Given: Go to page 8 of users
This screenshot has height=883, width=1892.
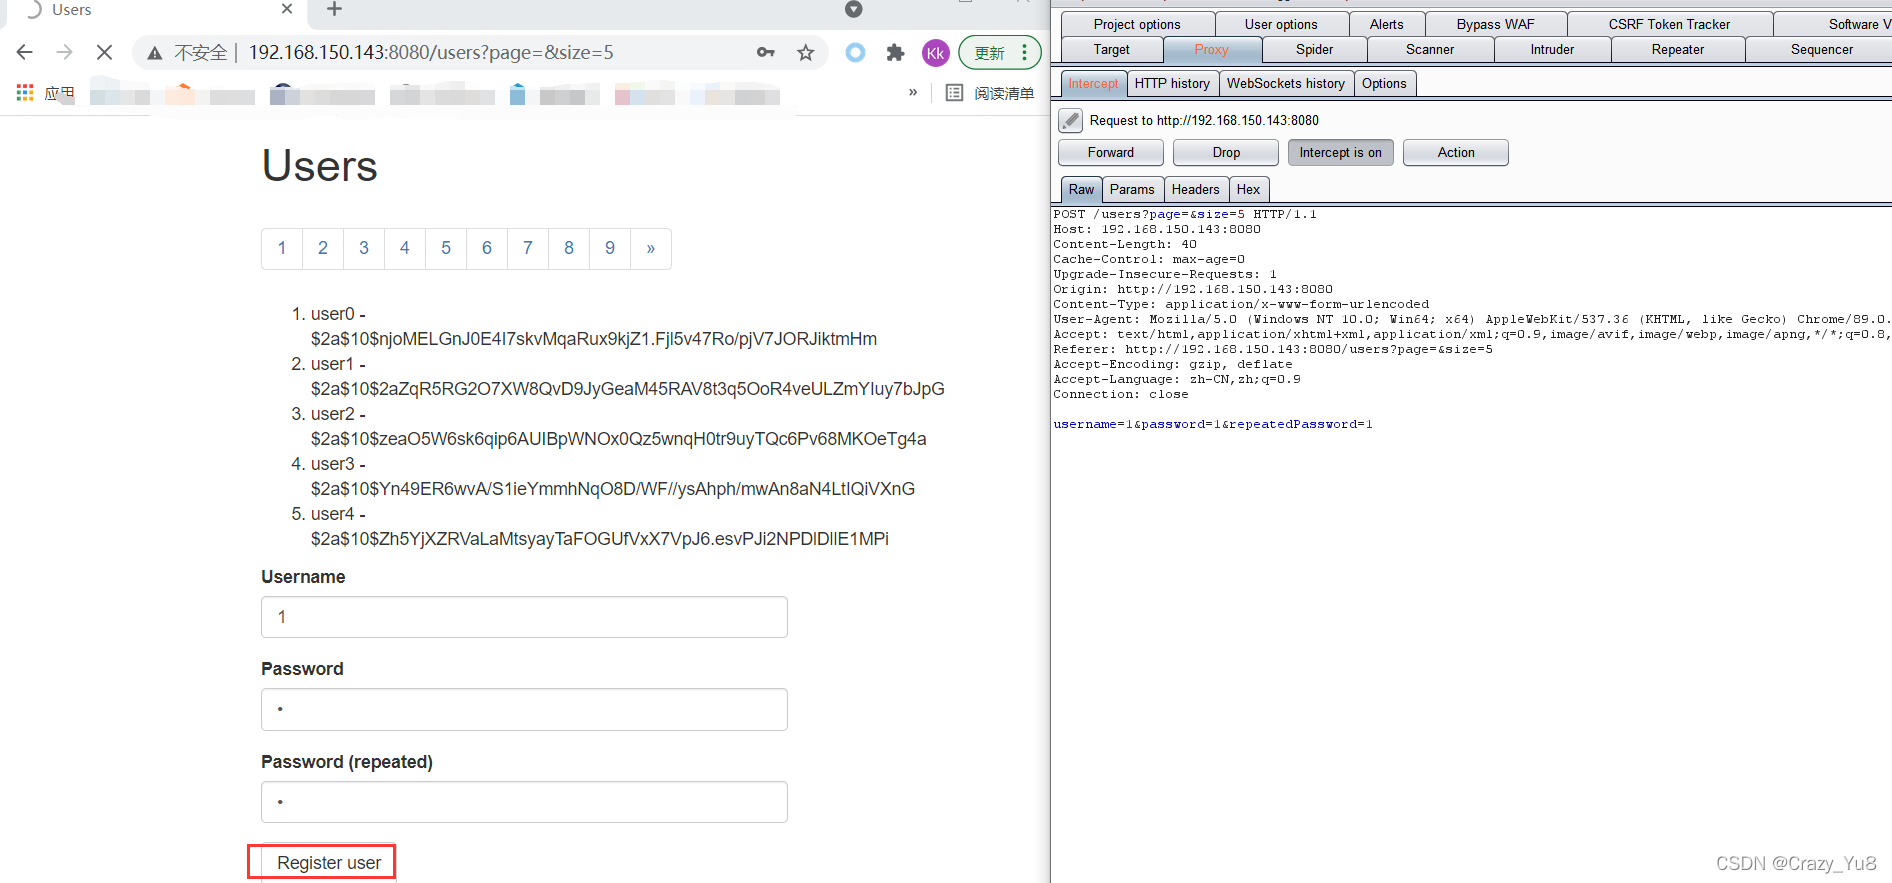Looking at the screenshot, I should pyautogui.click(x=569, y=248).
